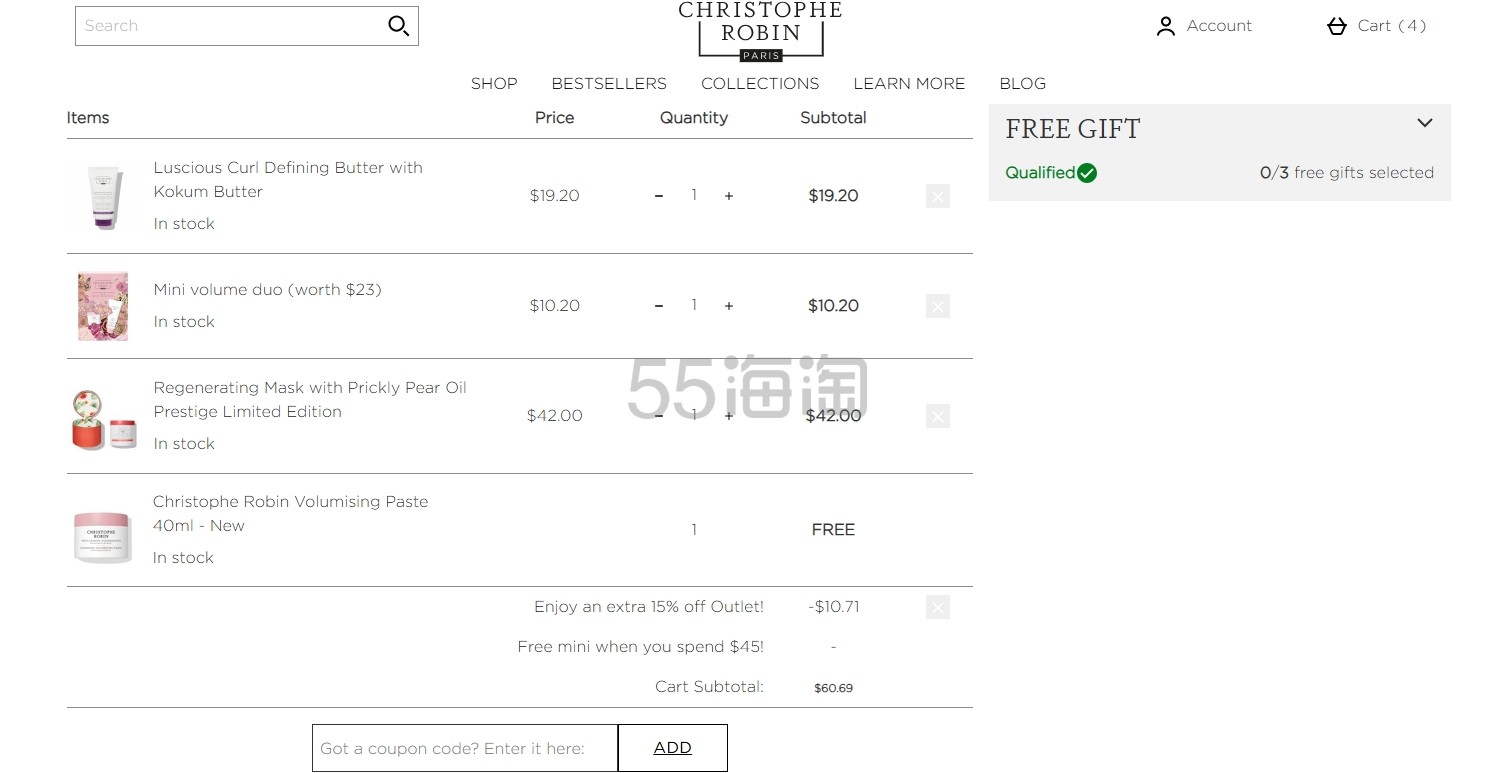Open the Cart basket icon
Viewport: 1495px width, 773px height.
1337,26
